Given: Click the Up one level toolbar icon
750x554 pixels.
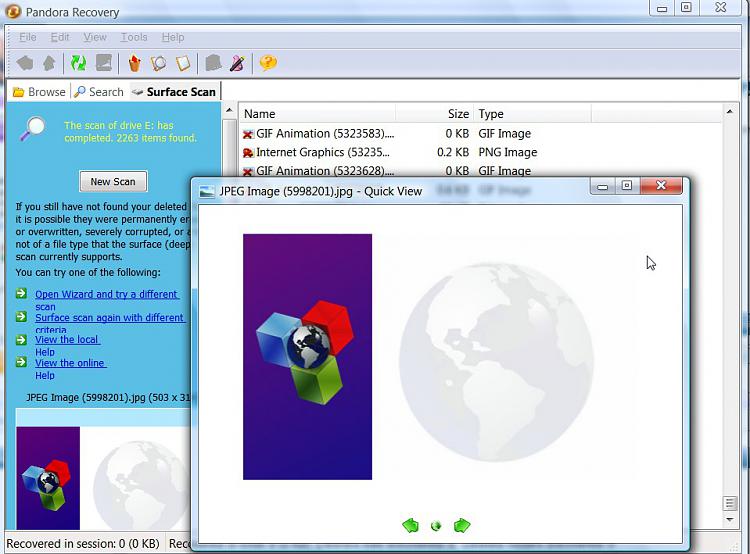Looking at the screenshot, I should pos(49,63).
